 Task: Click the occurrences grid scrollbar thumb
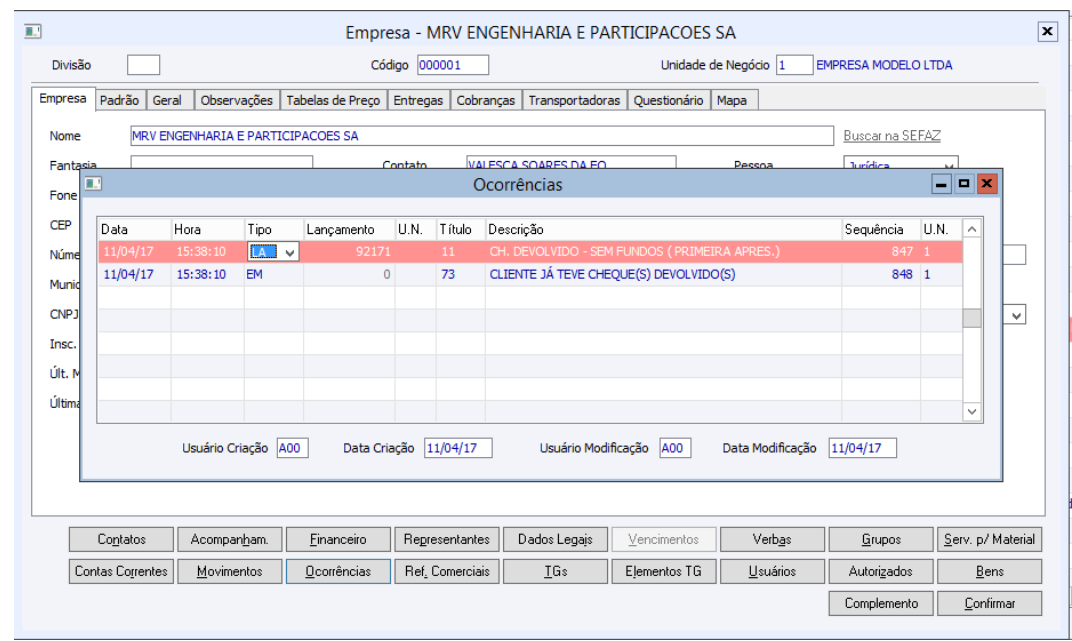click(x=972, y=318)
